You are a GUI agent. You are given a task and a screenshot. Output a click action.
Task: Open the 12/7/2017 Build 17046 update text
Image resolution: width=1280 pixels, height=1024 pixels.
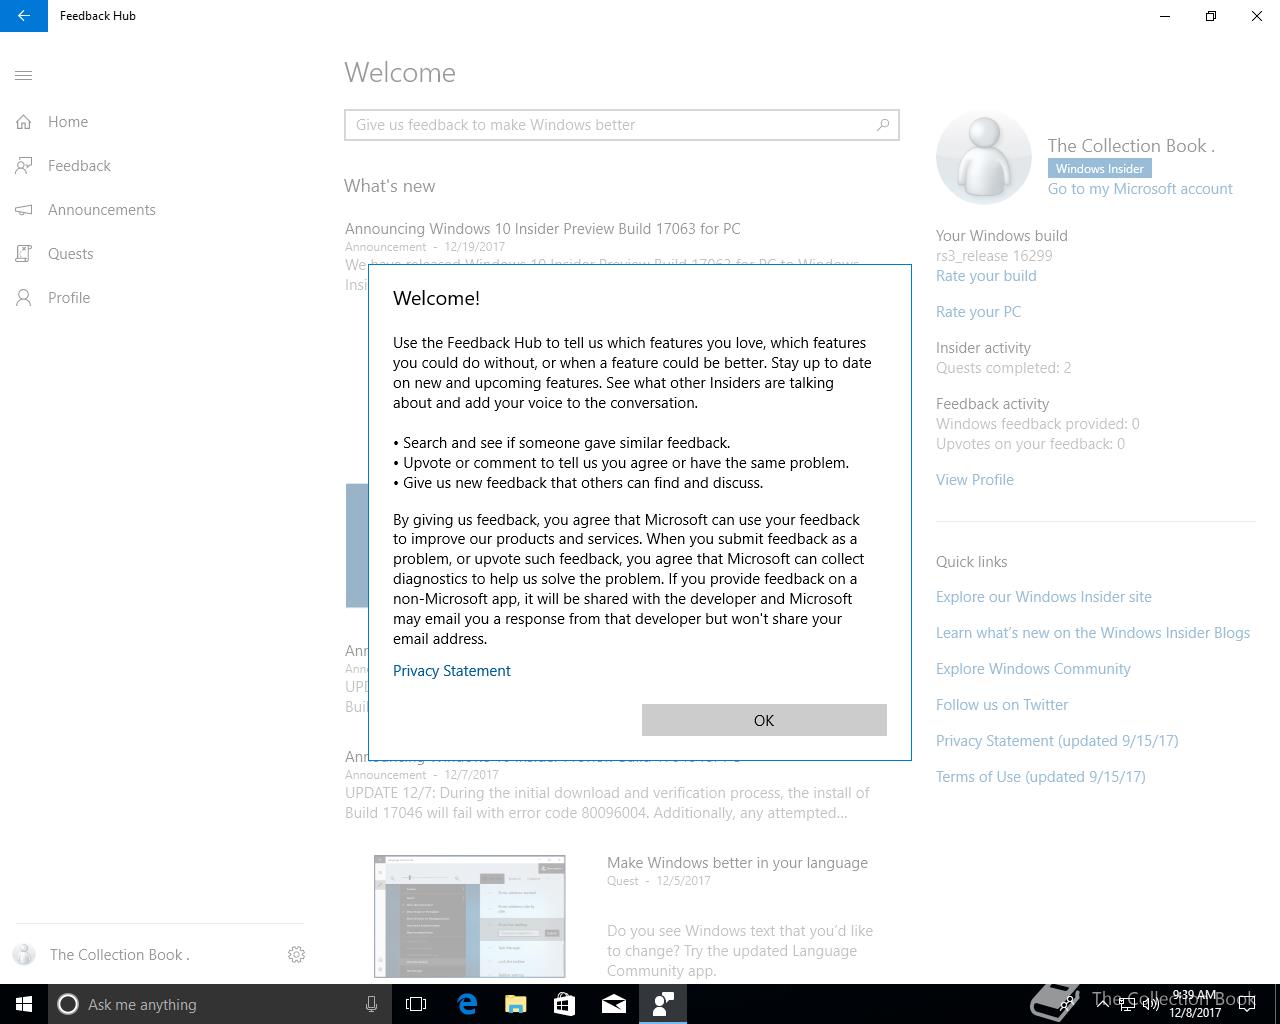[607, 803]
